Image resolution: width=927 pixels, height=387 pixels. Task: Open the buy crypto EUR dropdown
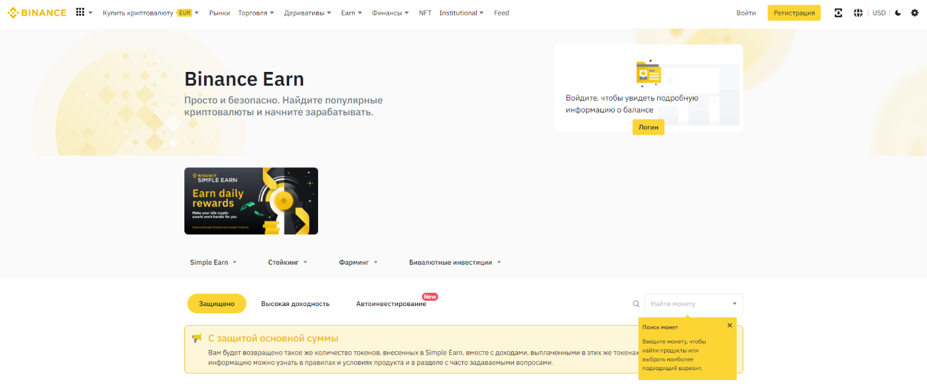[151, 13]
